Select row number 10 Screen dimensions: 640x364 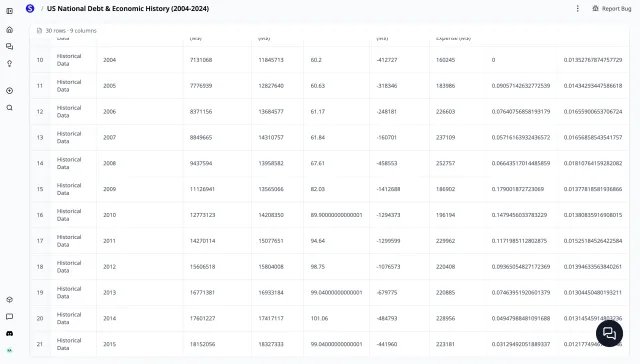click(40, 60)
